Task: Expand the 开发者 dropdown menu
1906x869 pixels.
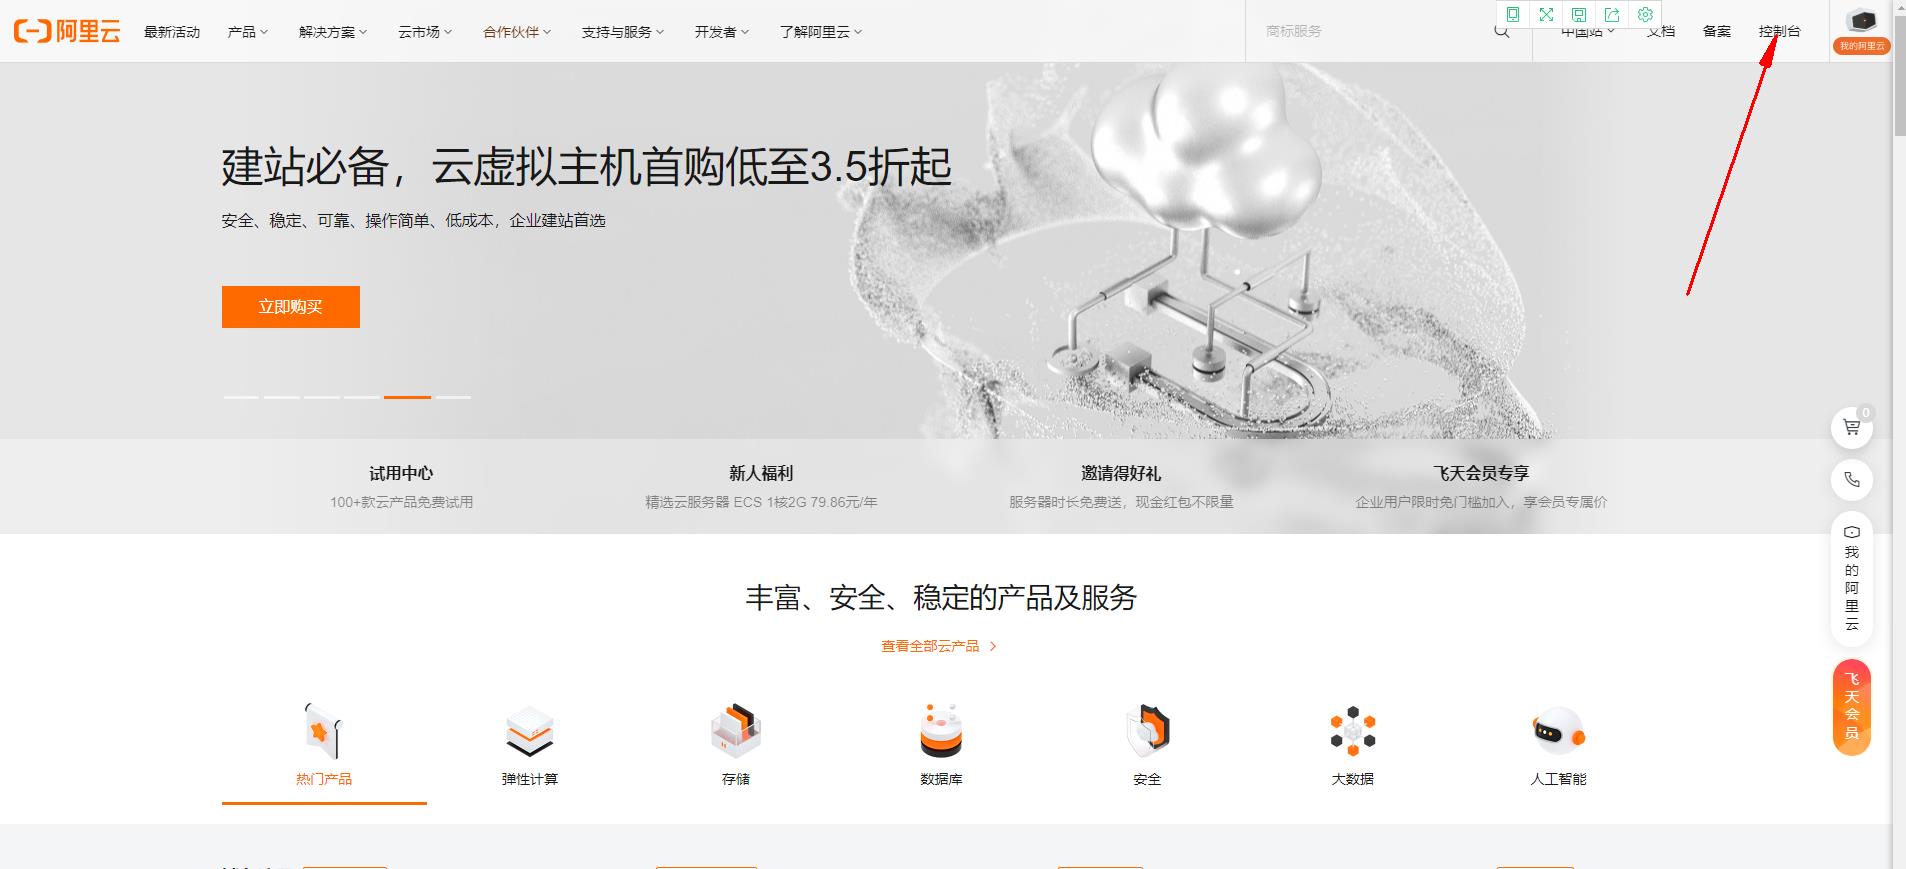Action: coord(722,32)
